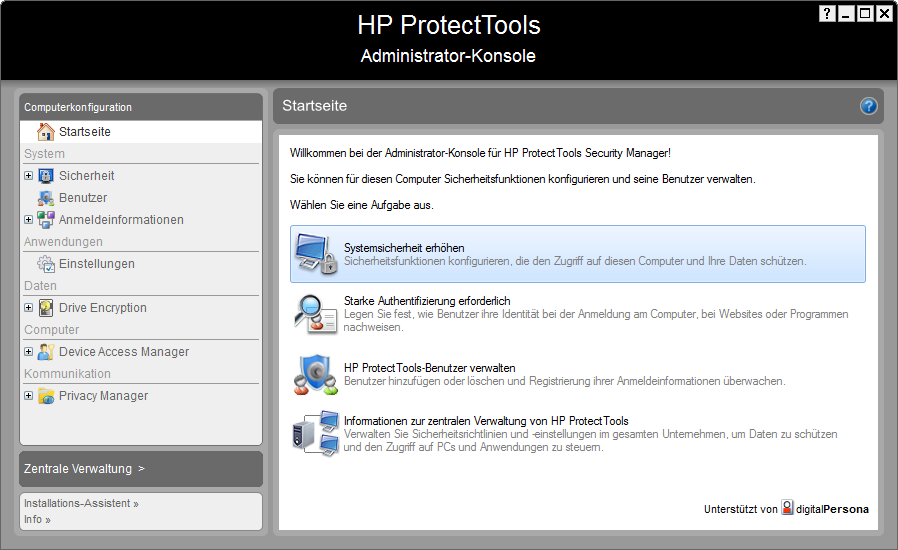The height and width of the screenshot is (550, 898).
Task: Select Drive Encryption under Daten
Action: click(x=103, y=308)
